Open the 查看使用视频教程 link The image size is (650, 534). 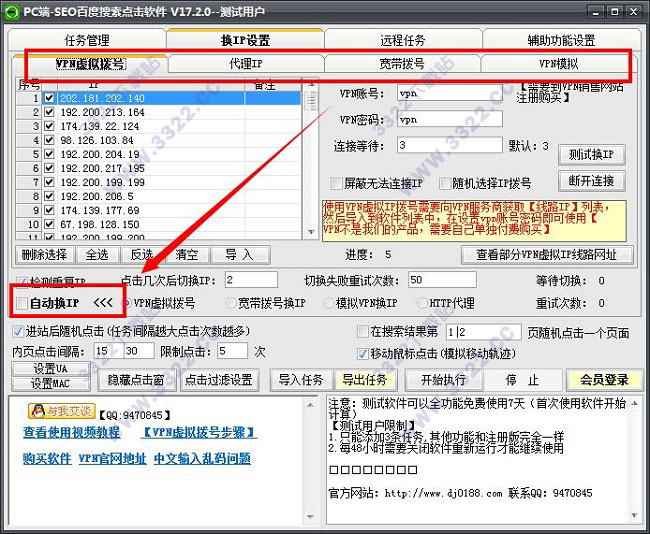click(71, 433)
